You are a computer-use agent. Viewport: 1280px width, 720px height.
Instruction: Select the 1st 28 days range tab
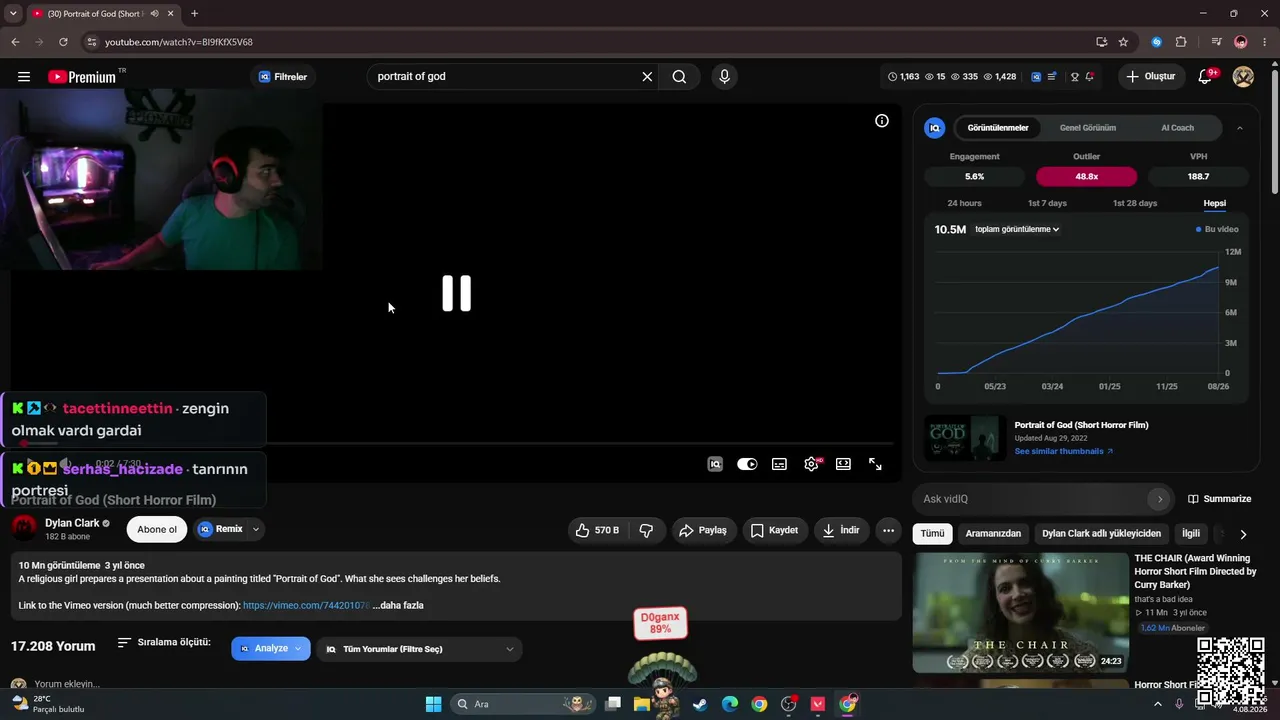(1135, 203)
